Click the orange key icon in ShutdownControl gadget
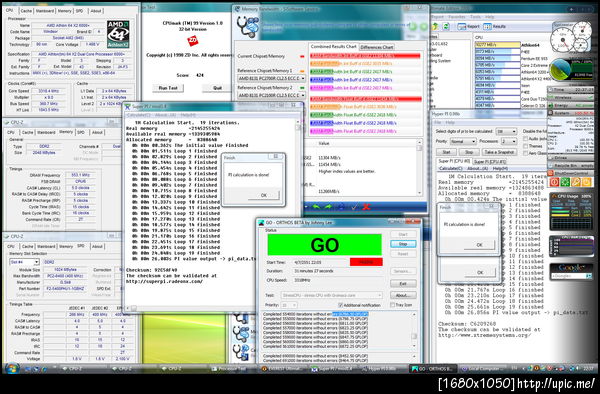This screenshot has height=394, width=600. [576, 182]
